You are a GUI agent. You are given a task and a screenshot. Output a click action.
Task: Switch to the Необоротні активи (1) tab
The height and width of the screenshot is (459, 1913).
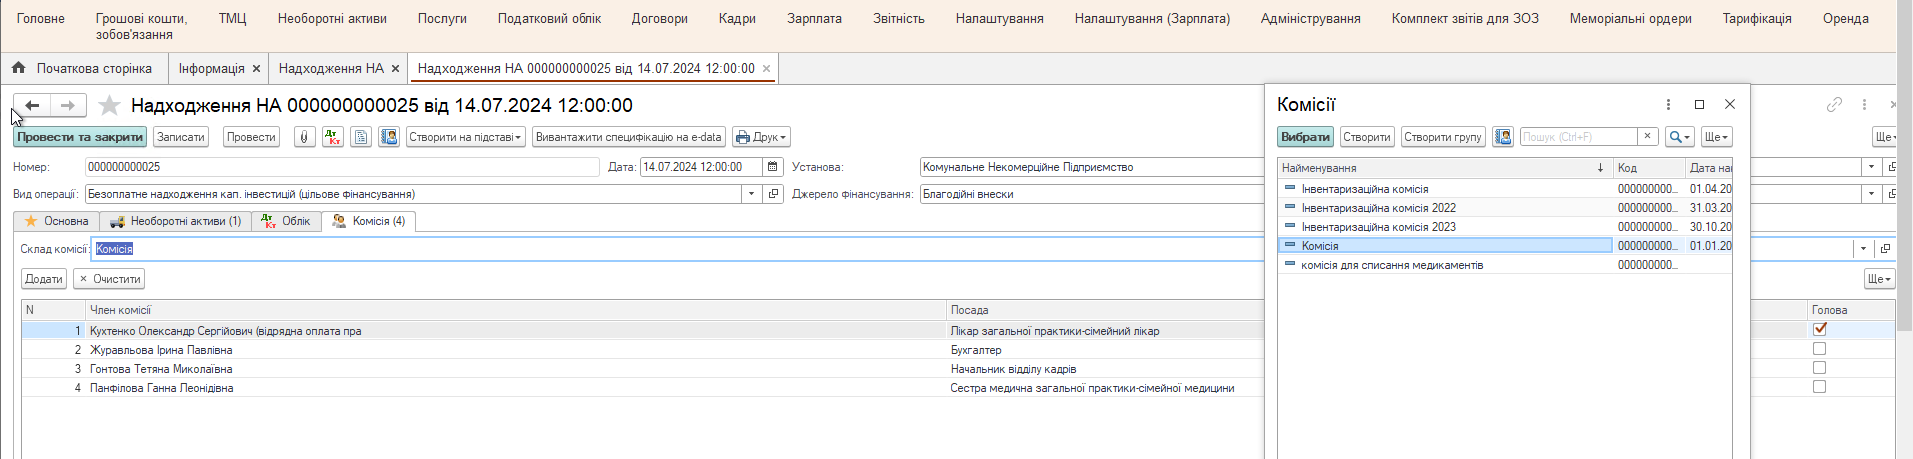click(x=175, y=221)
